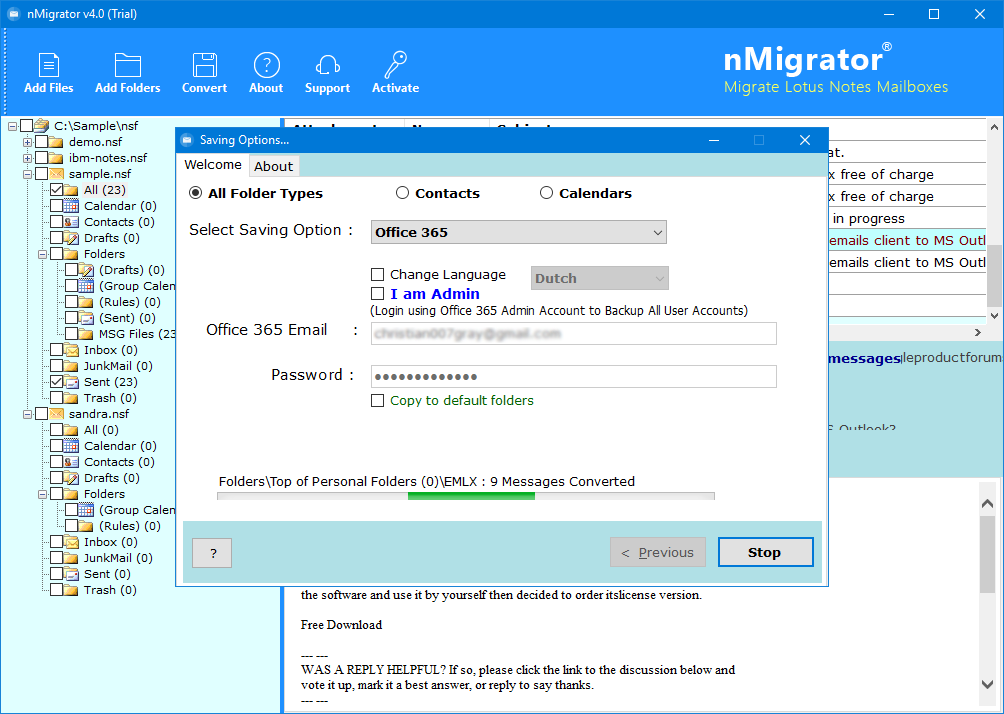Uncheck the Sent (23) folder checkbox
The width and height of the screenshot is (1004, 714).
point(56,382)
